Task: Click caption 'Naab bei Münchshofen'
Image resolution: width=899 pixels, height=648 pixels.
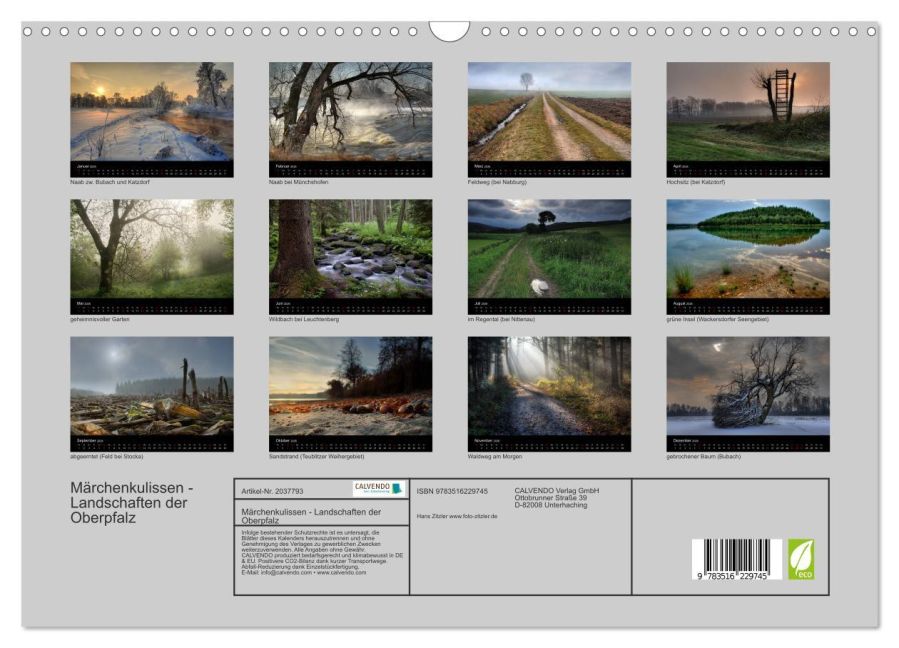Action: [298, 182]
